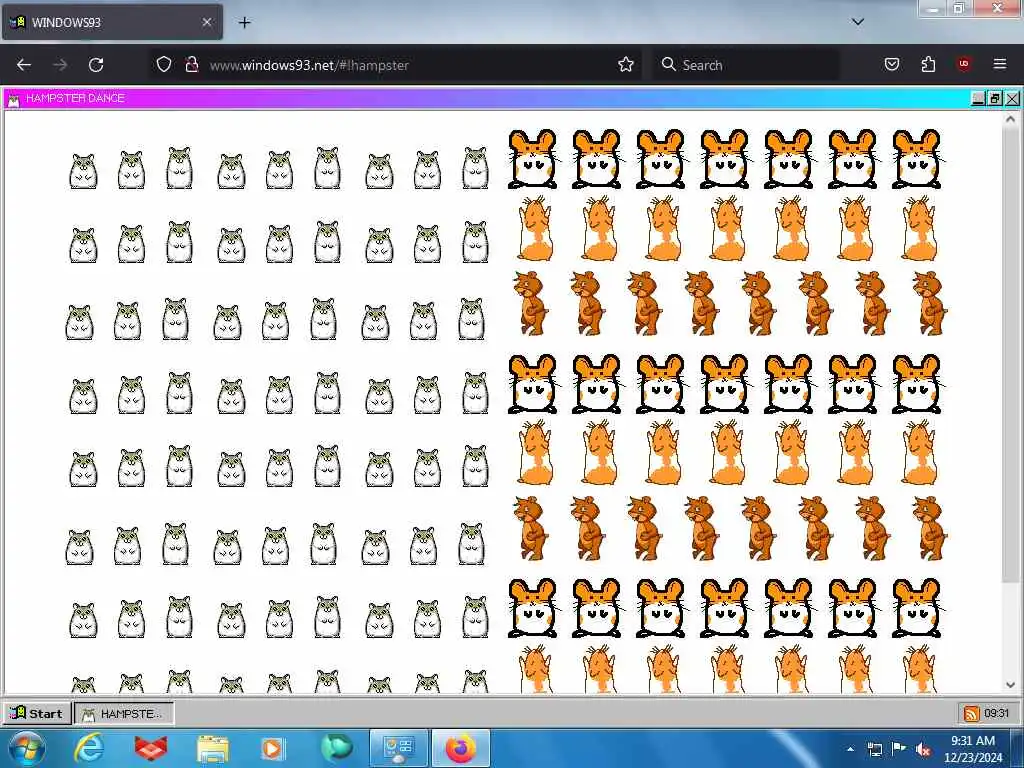1024x768 pixels.
Task: Open the green round taskbar application
Action: coord(336,748)
